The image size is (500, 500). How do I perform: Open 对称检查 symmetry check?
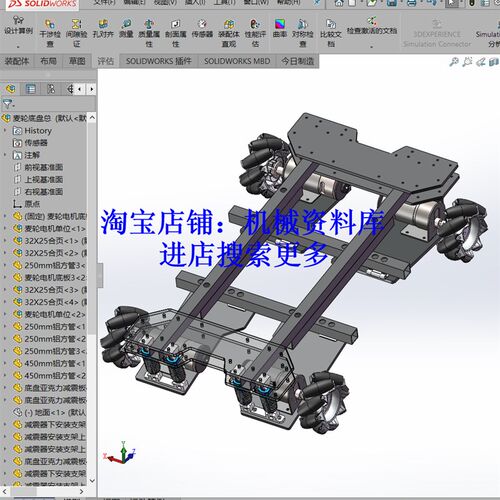tap(302, 33)
